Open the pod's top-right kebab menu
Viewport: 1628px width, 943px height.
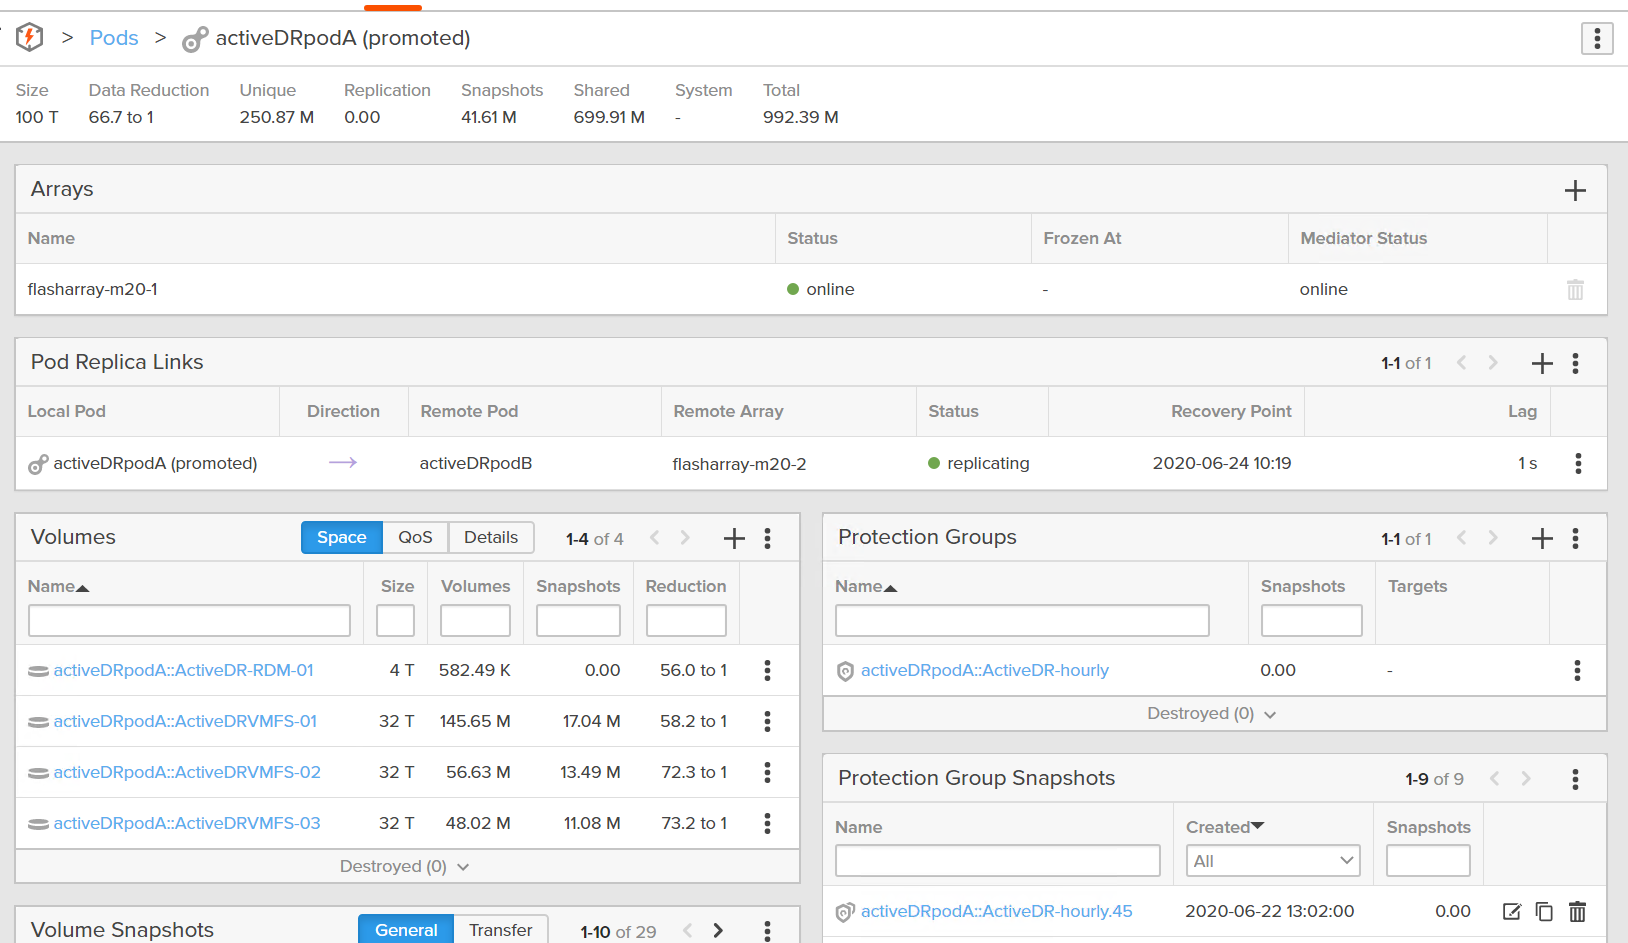1597,38
